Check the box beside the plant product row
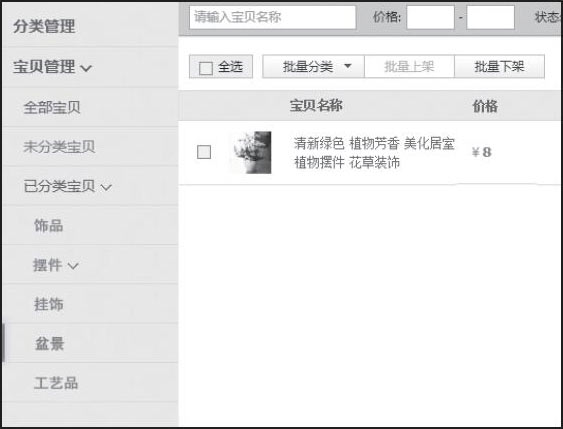This screenshot has height=429, width=563. (204, 152)
